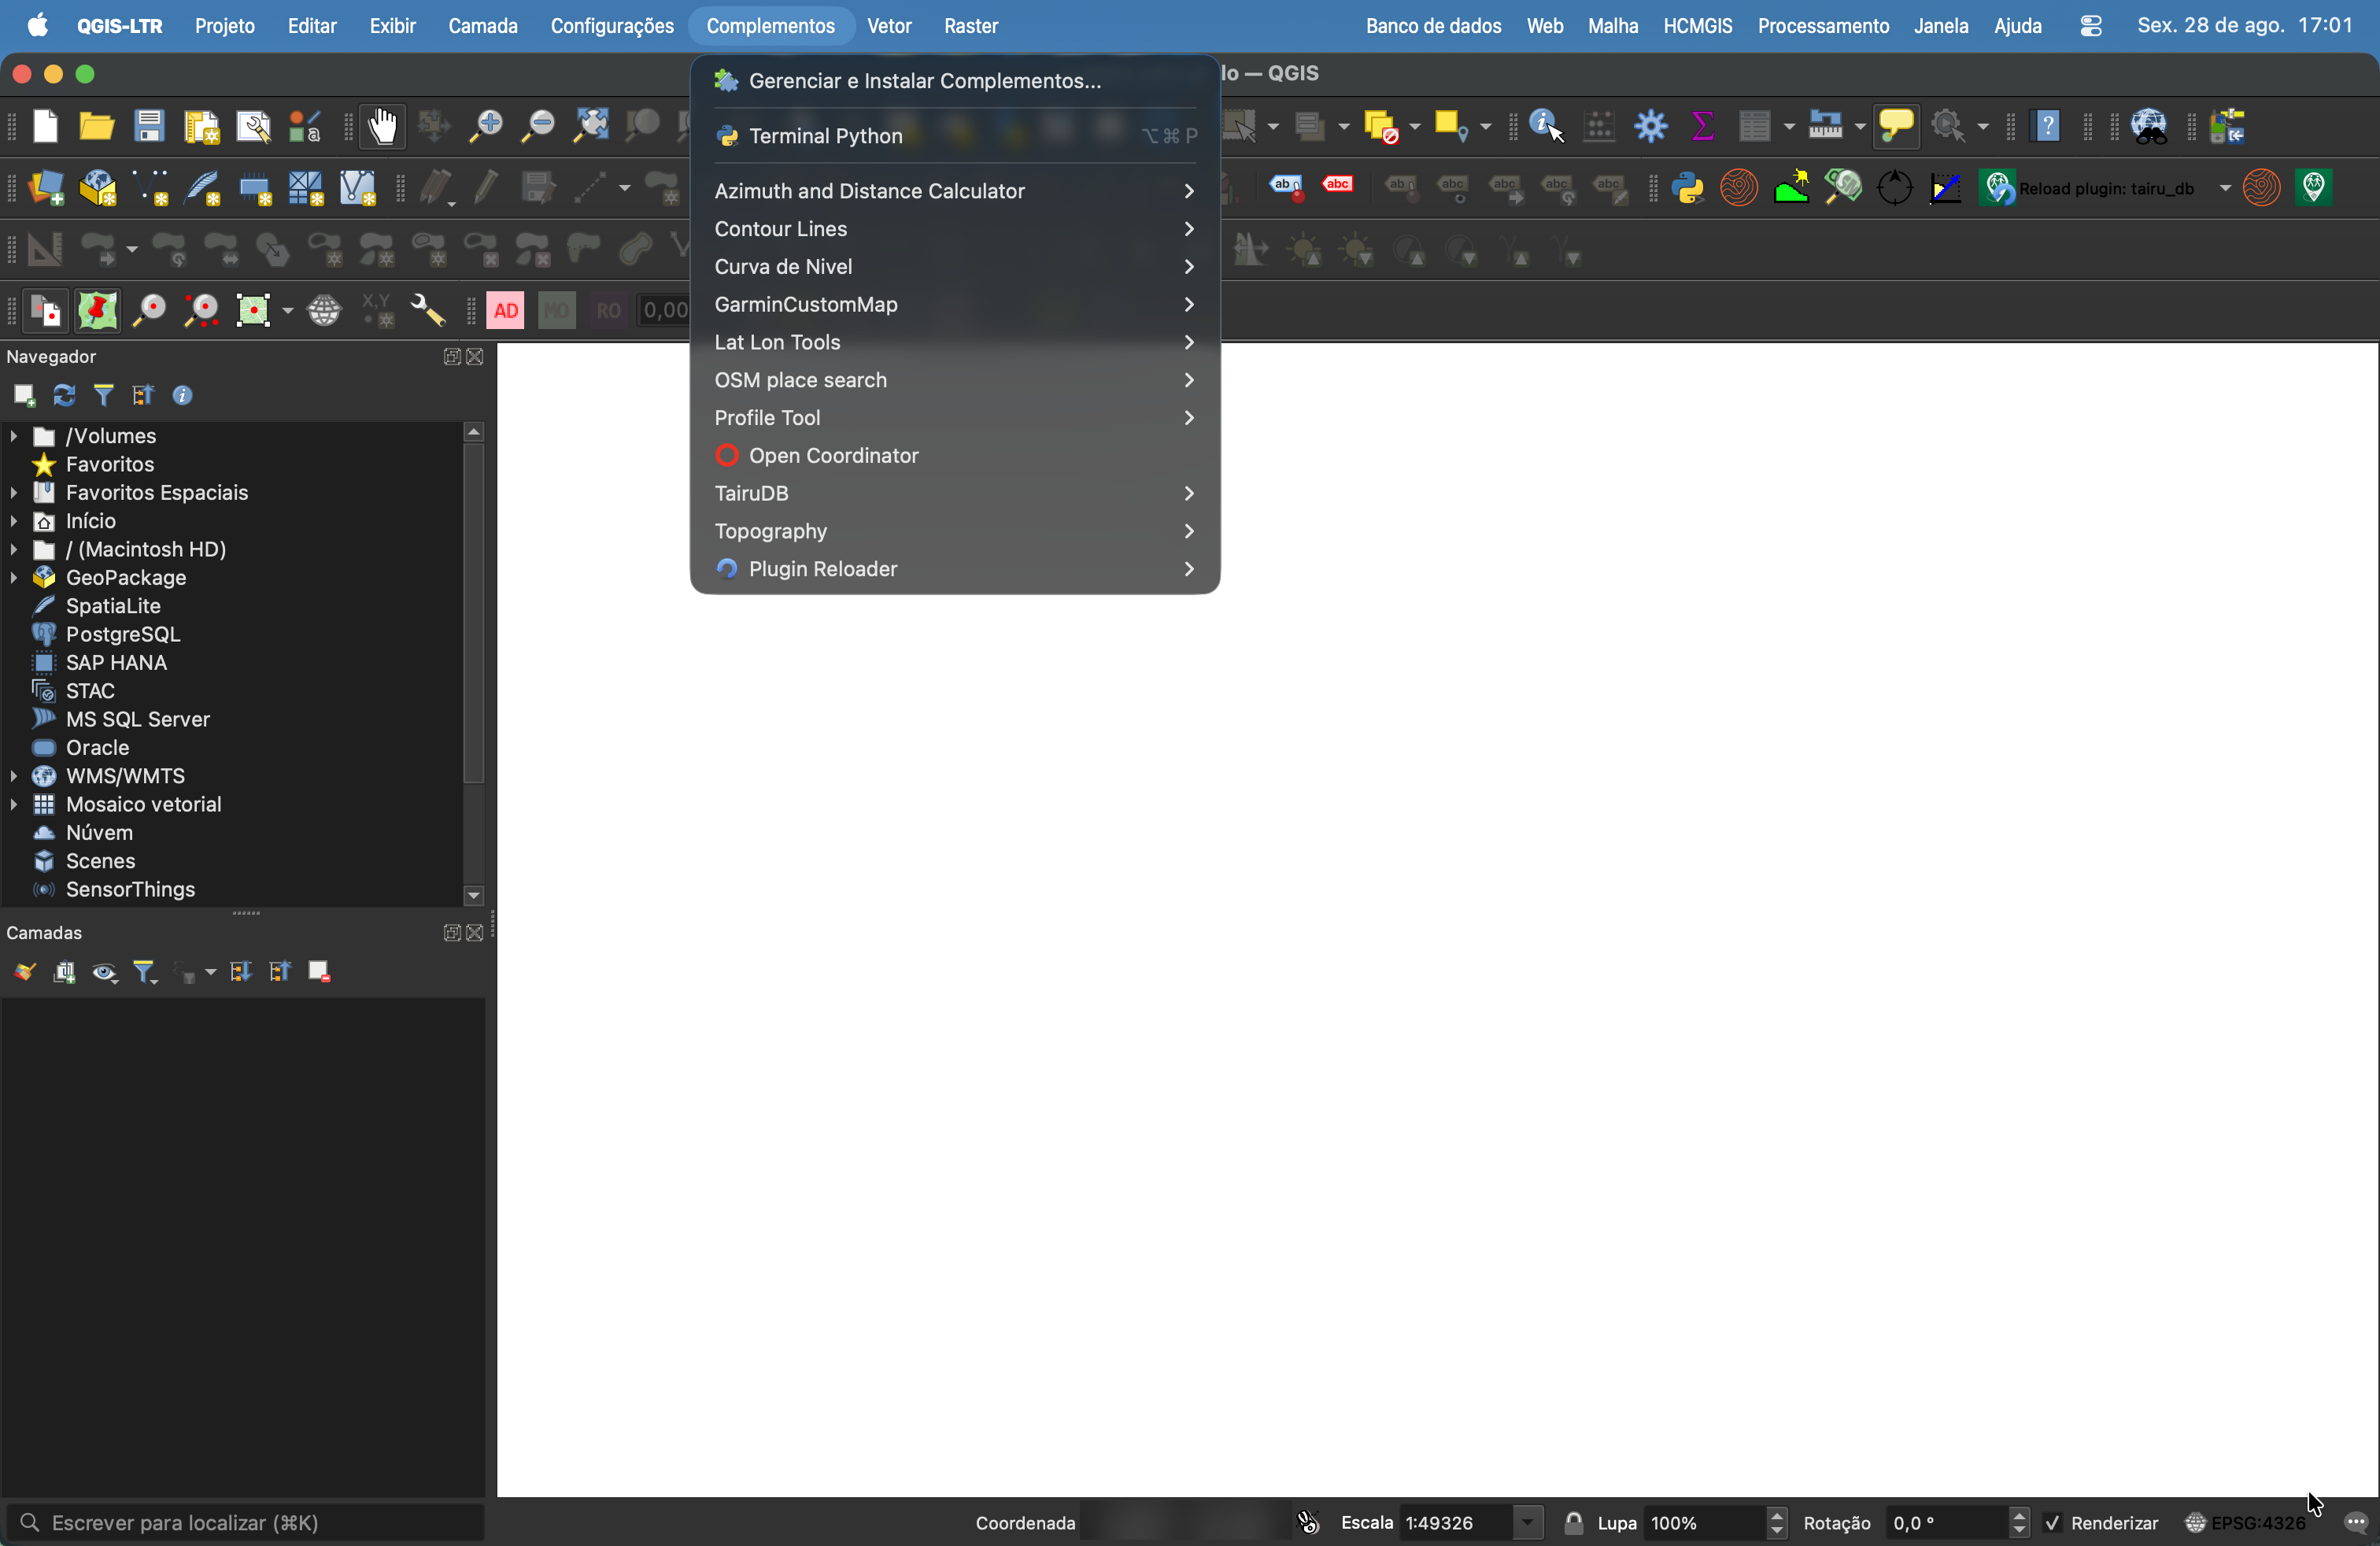Expand the WMS/WMTS tree node
Image resolution: width=2380 pixels, height=1546 pixels.
click(13, 776)
